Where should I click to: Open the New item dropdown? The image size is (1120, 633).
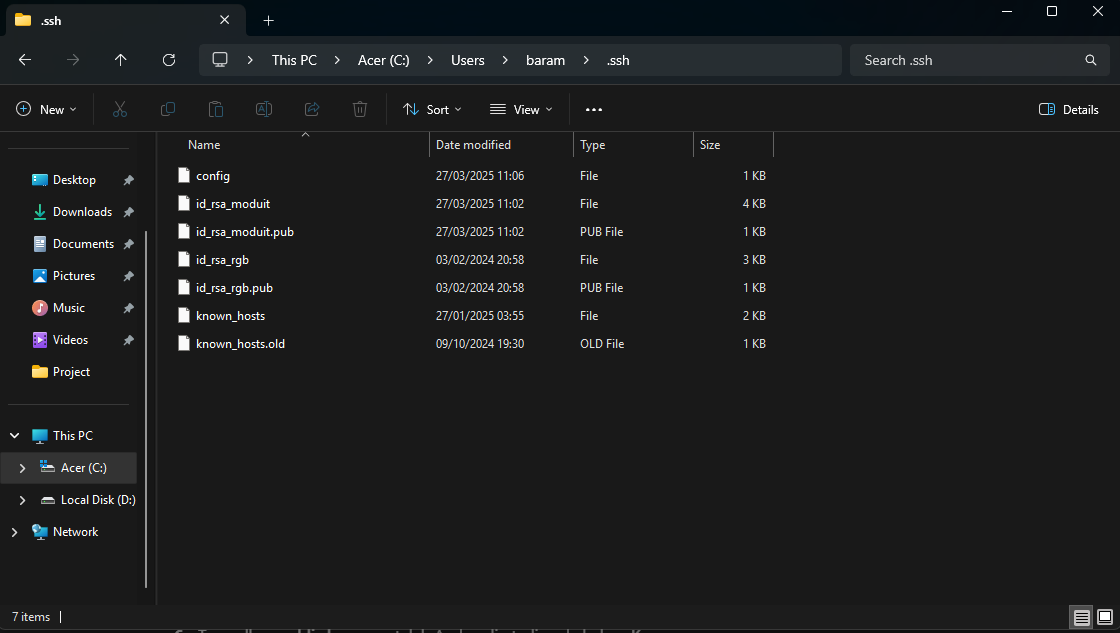point(47,109)
